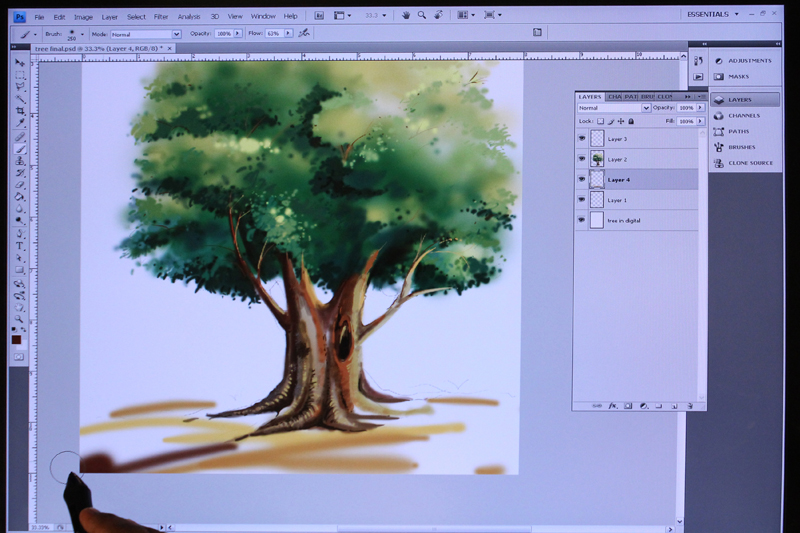Hide Layer 3 visibility eye

click(x=582, y=138)
